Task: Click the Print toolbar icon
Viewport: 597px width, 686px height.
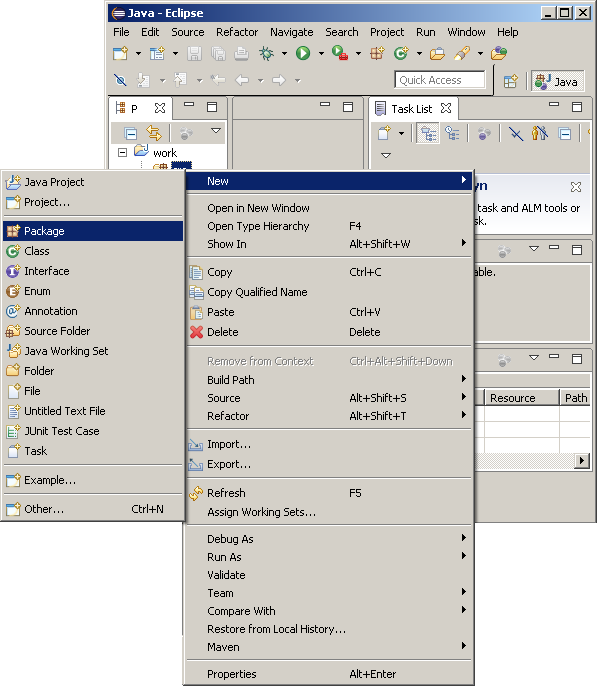Action: coord(241,53)
